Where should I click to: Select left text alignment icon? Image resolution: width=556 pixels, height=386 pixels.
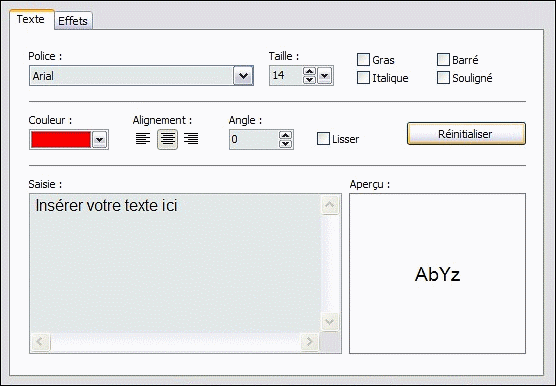coord(143,139)
